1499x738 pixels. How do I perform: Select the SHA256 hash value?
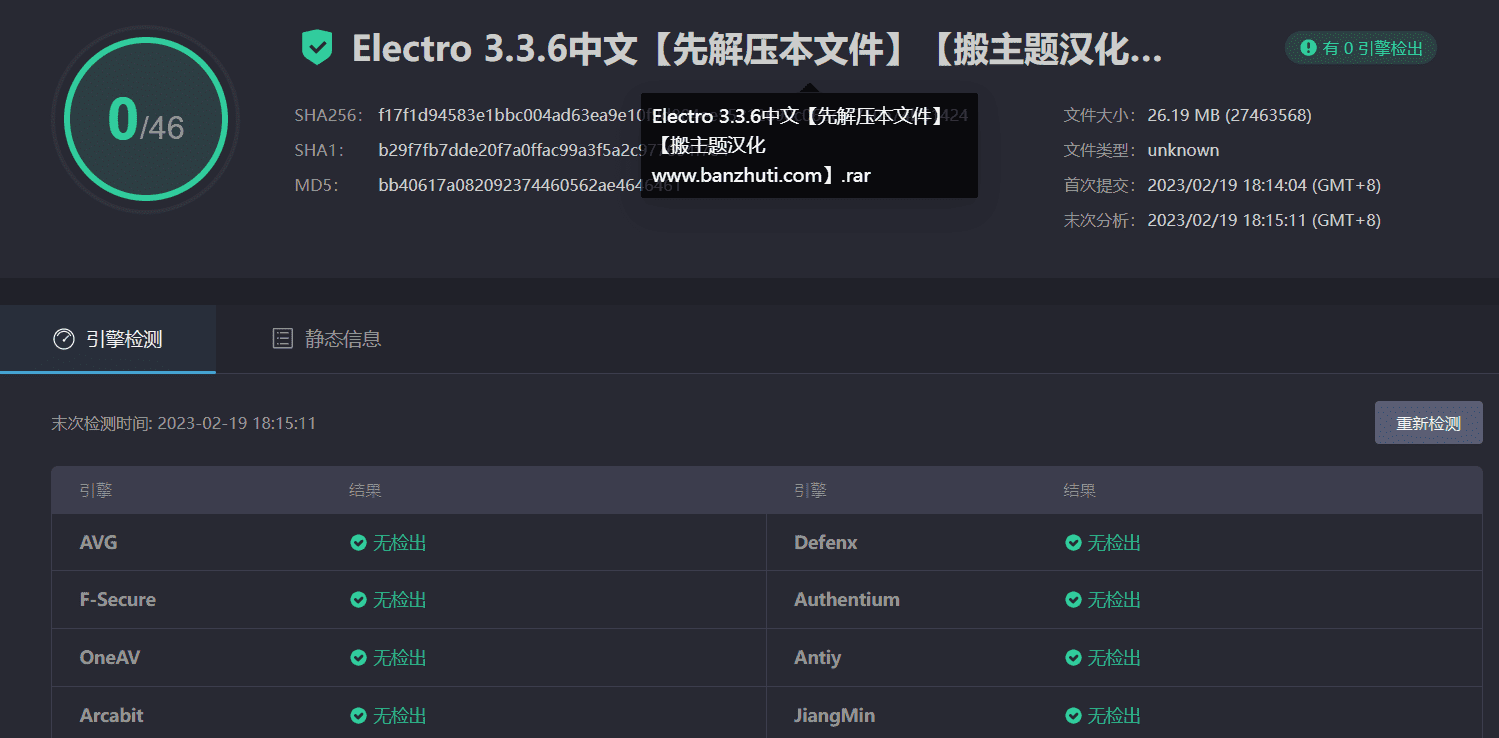[x=673, y=115]
